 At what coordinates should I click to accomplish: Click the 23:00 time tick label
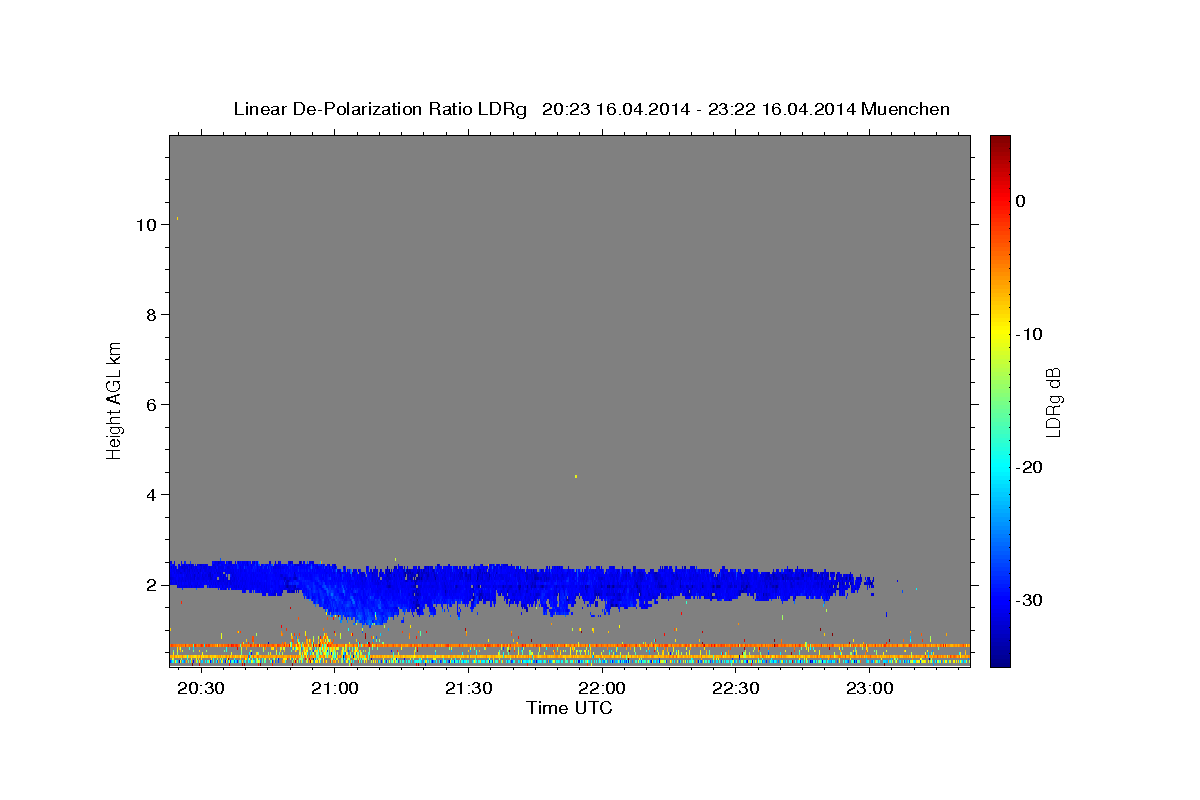(x=870, y=689)
